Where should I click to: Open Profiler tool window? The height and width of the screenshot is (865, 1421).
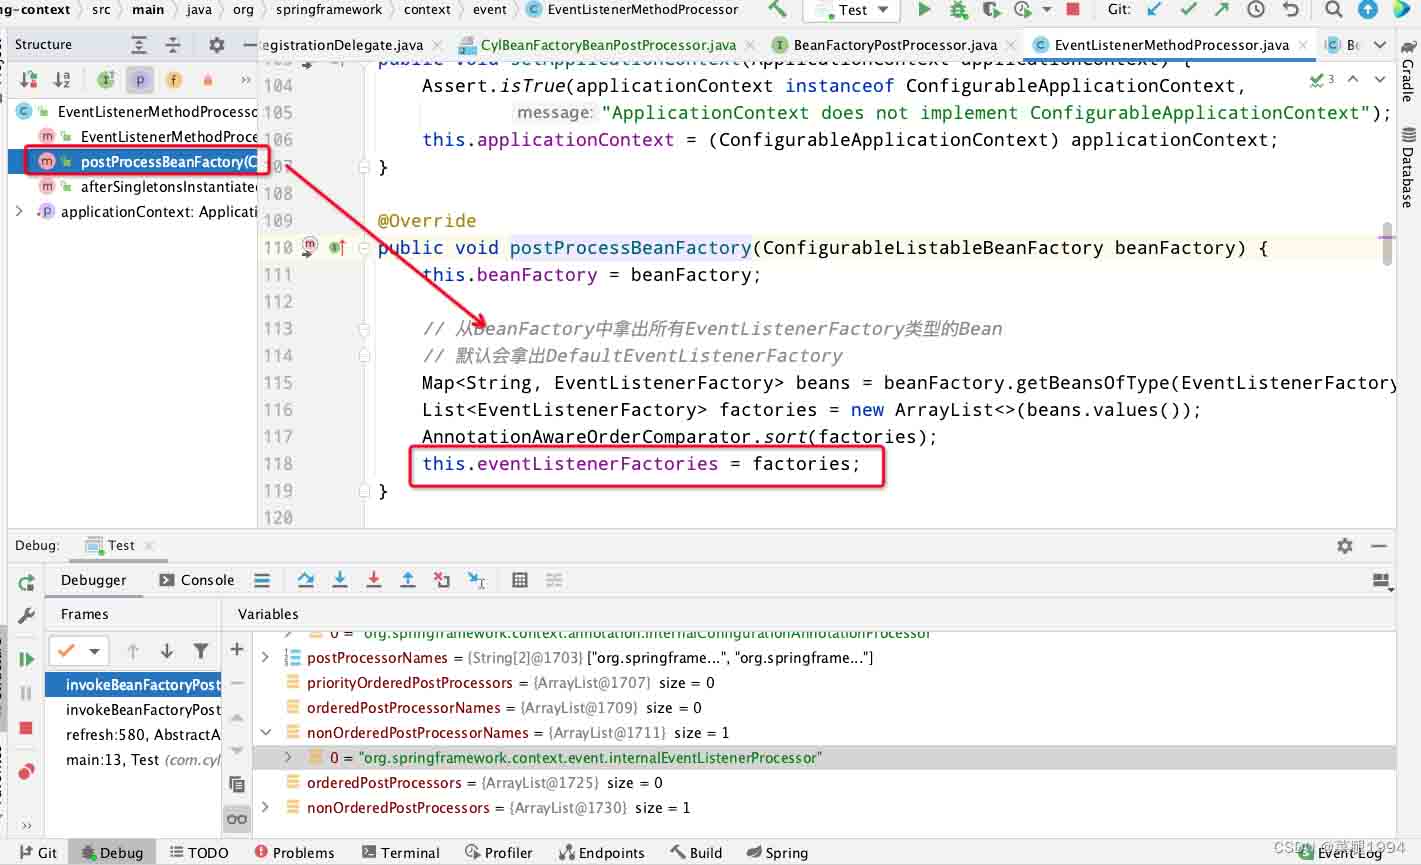[499, 853]
